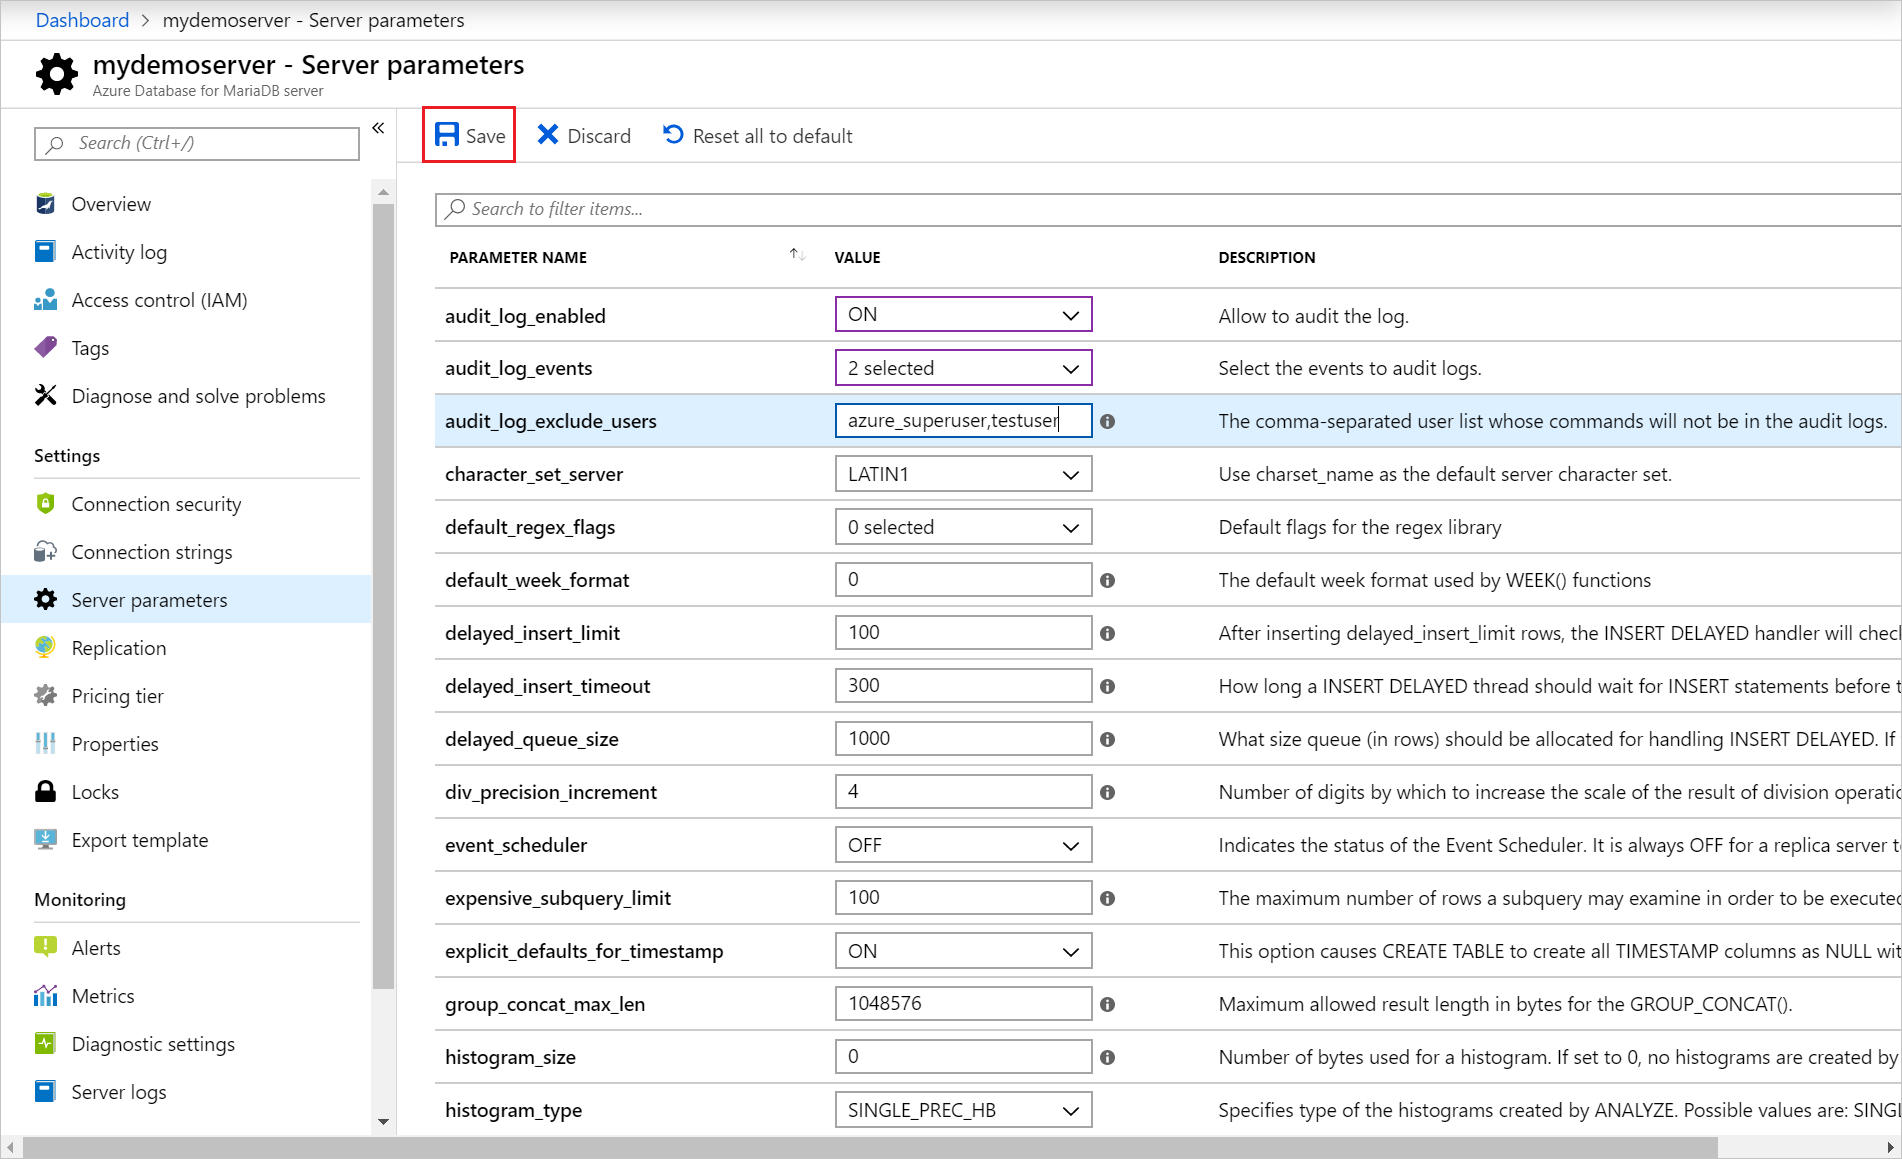Click info icon beside delayed_queue_size value
Image resolution: width=1902 pixels, height=1159 pixels.
[x=1107, y=740]
